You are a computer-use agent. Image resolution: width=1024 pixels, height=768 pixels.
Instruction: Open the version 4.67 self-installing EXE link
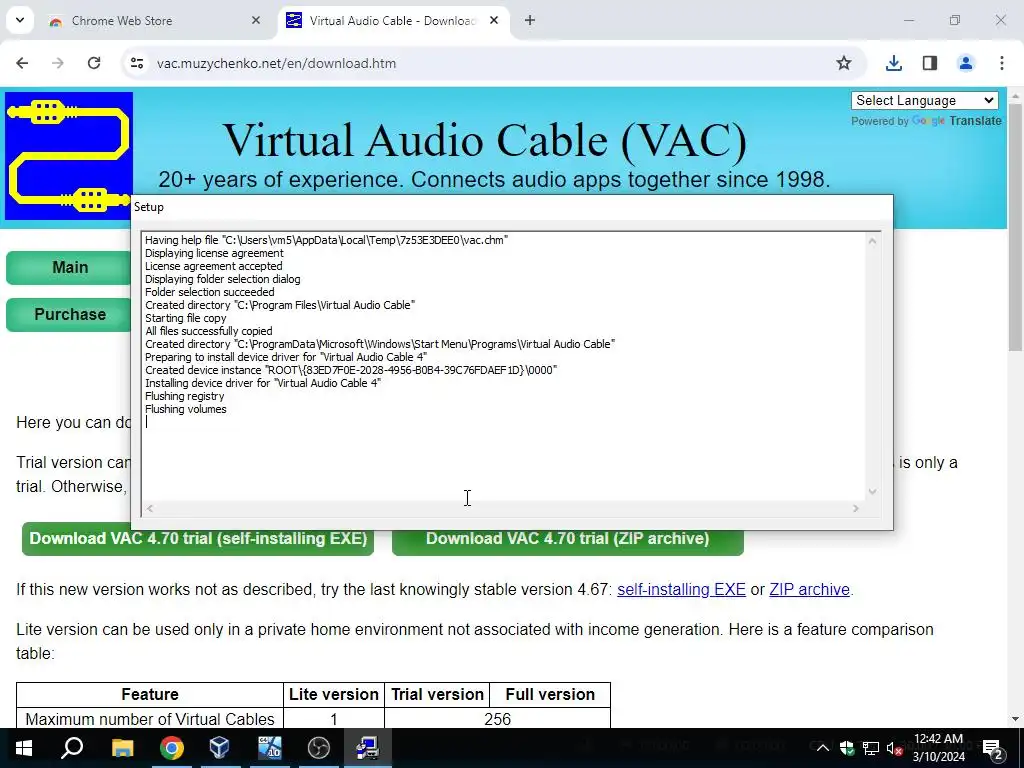[681, 589]
